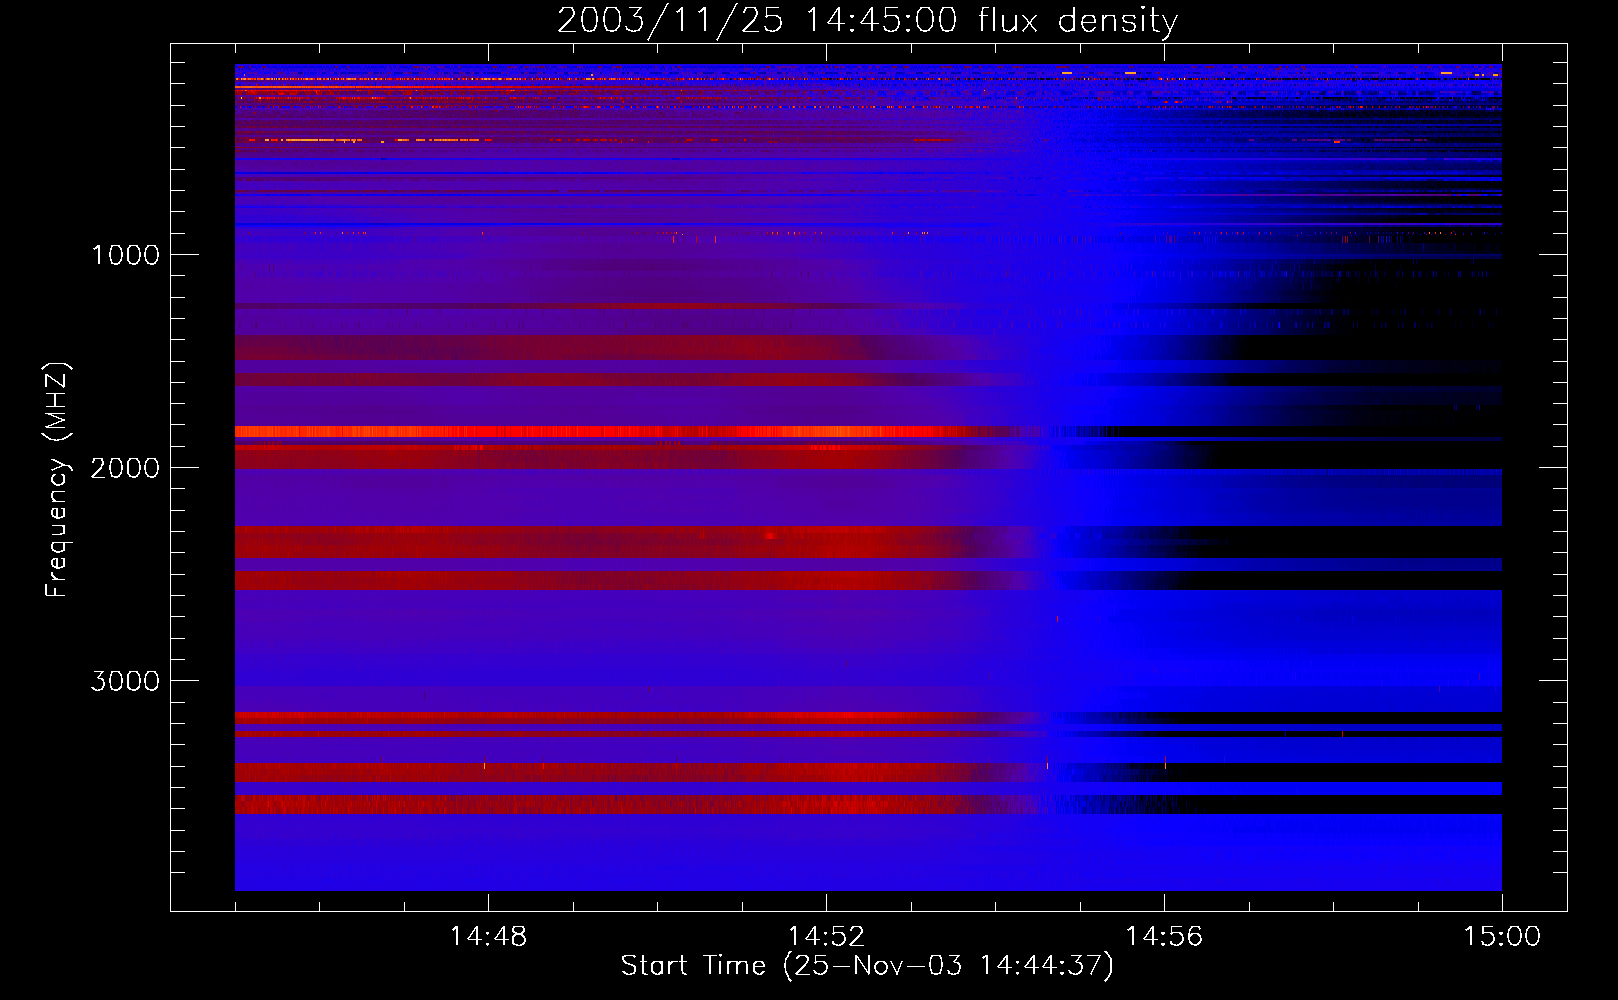Viewport: 1618px width, 1000px height.
Task: Click the 1000 frequency tick label
Action: point(125,255)
